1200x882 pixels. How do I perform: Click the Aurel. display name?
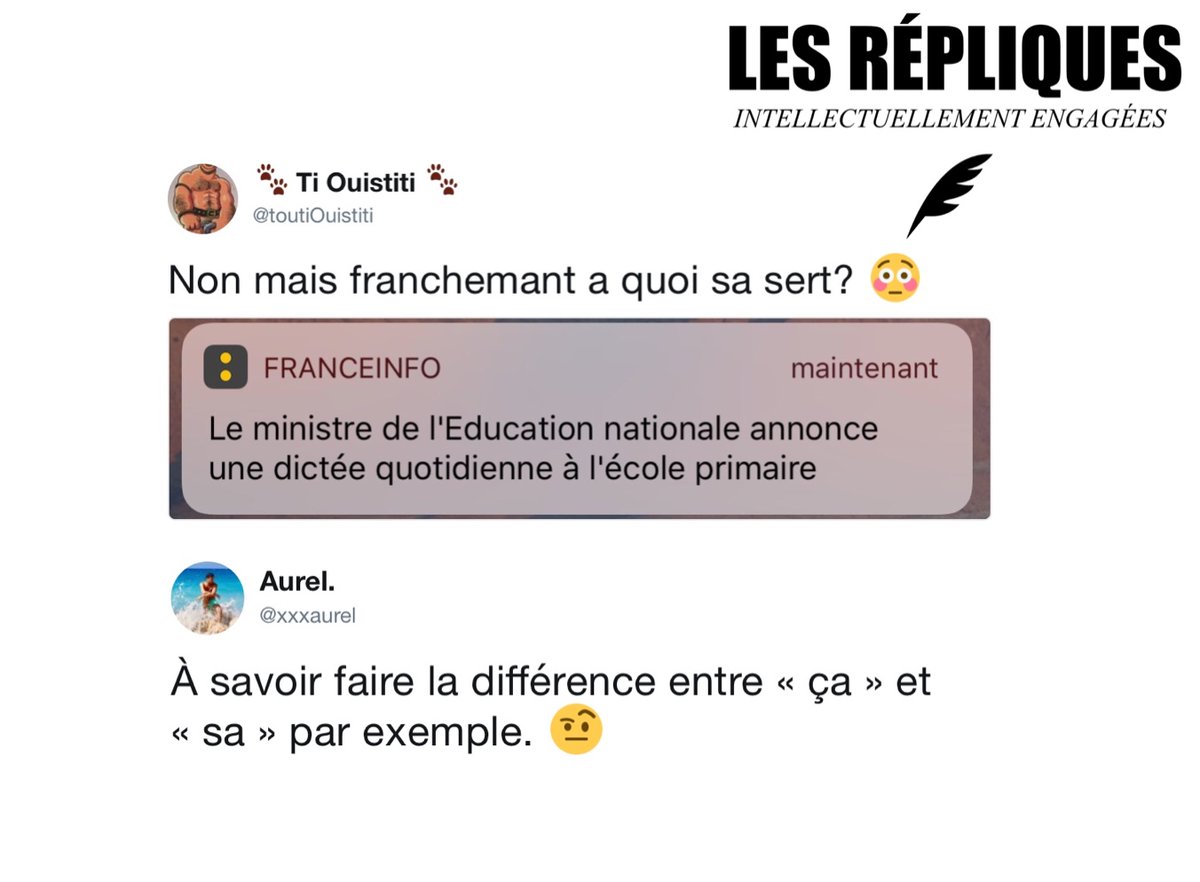(x=297, y=582)
